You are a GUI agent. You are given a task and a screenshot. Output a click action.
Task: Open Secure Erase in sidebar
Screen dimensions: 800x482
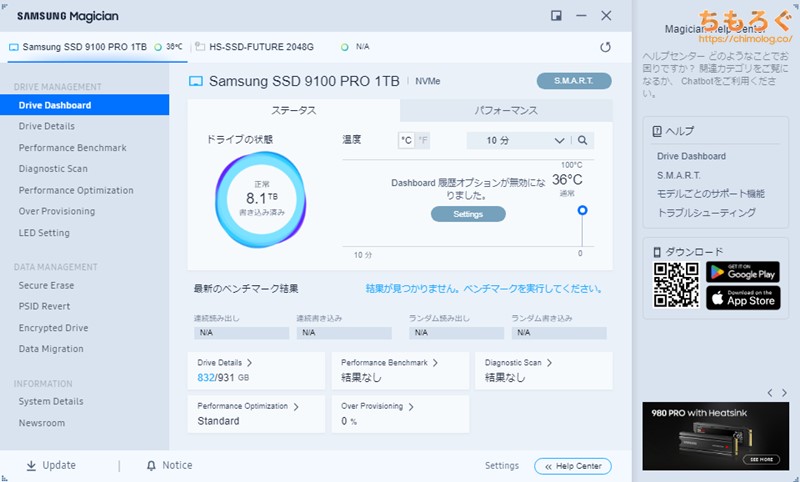[46, 285]
